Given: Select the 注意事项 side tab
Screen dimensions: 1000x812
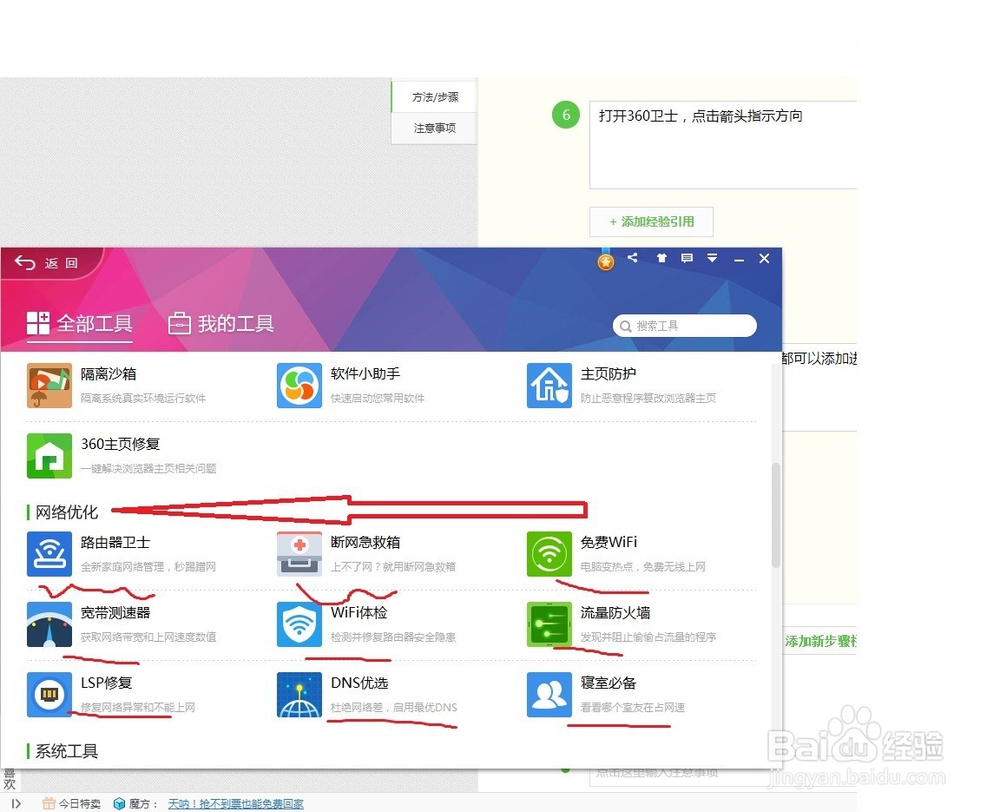Looking at the screenshot, I should (x=434, y=128).
